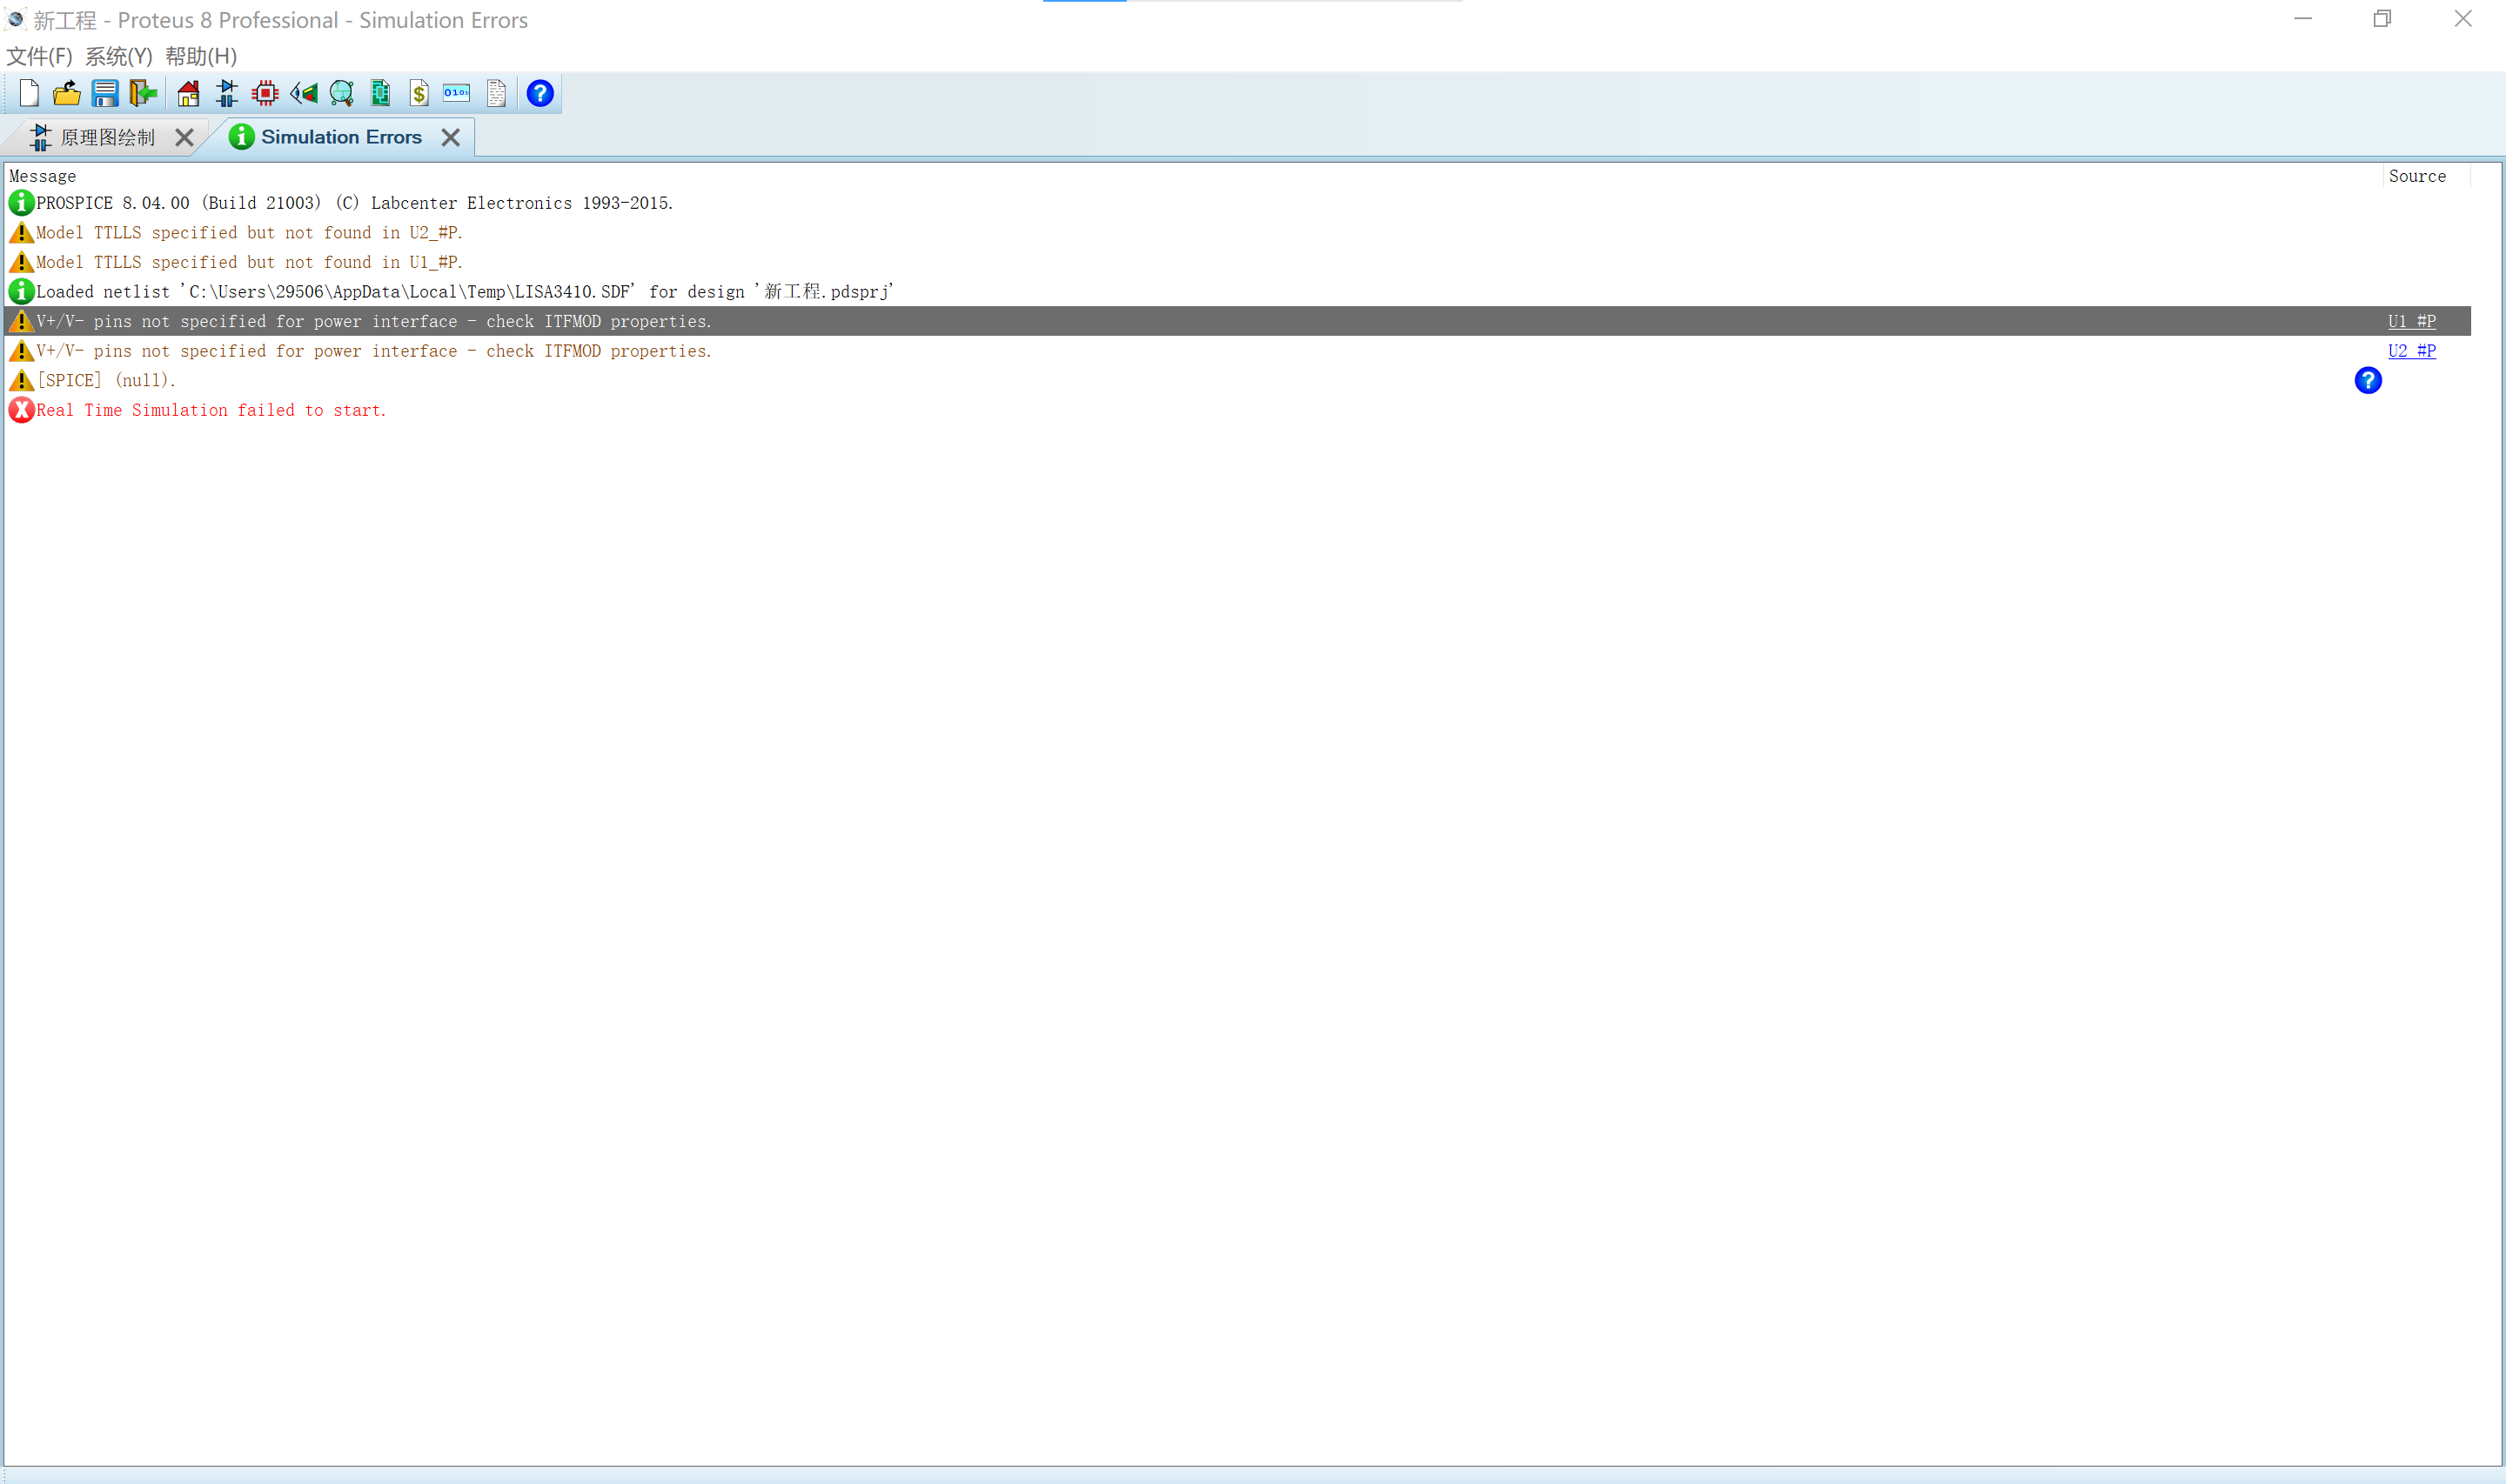Click the info icon of the Loaded netlist row
Screen dimensions: 2506x1484
pos(21,292)
